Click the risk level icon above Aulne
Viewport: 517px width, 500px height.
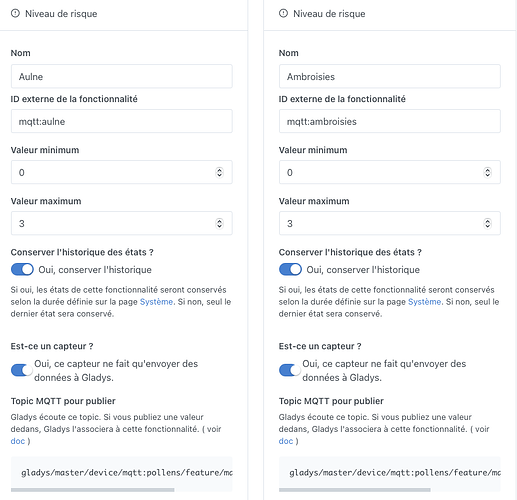pos(15,13)
